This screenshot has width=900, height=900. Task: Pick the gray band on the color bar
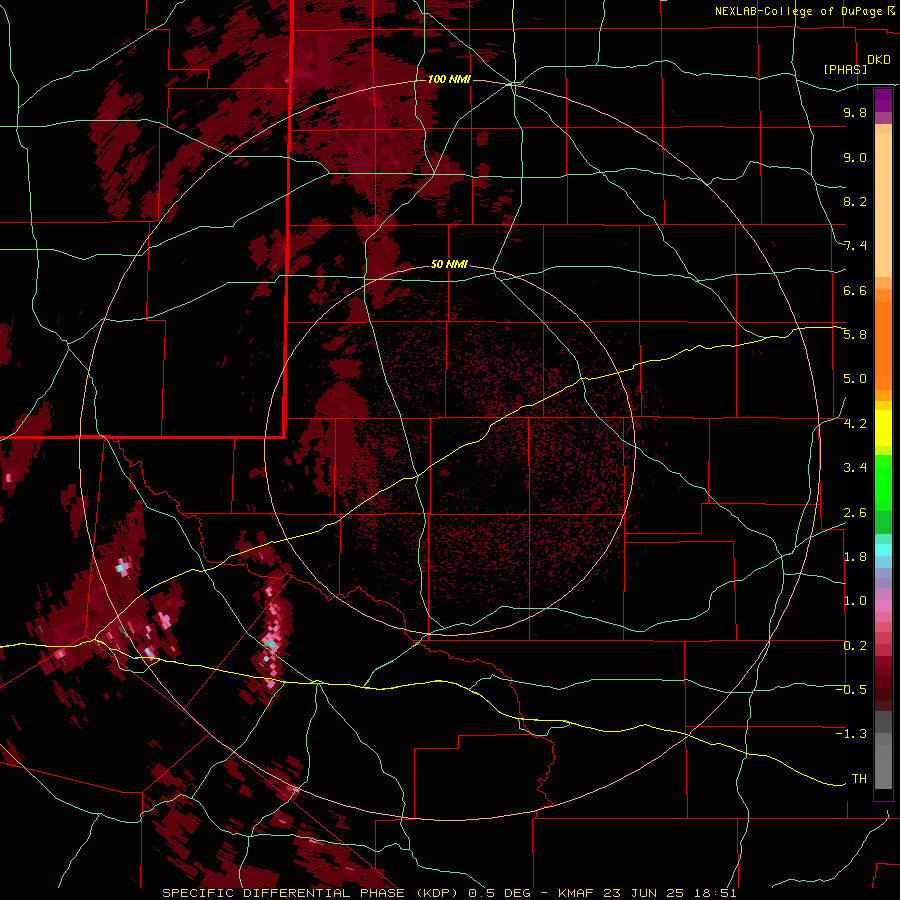883,750
